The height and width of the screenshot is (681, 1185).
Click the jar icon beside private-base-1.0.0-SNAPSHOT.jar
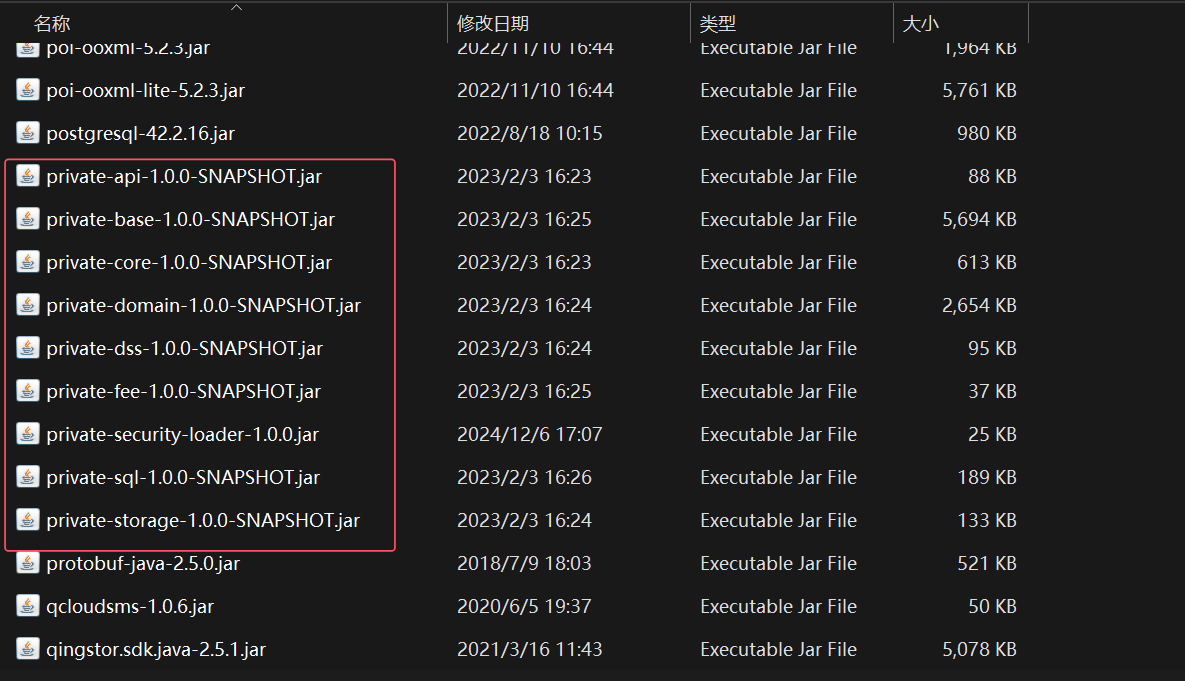[28, 219]
